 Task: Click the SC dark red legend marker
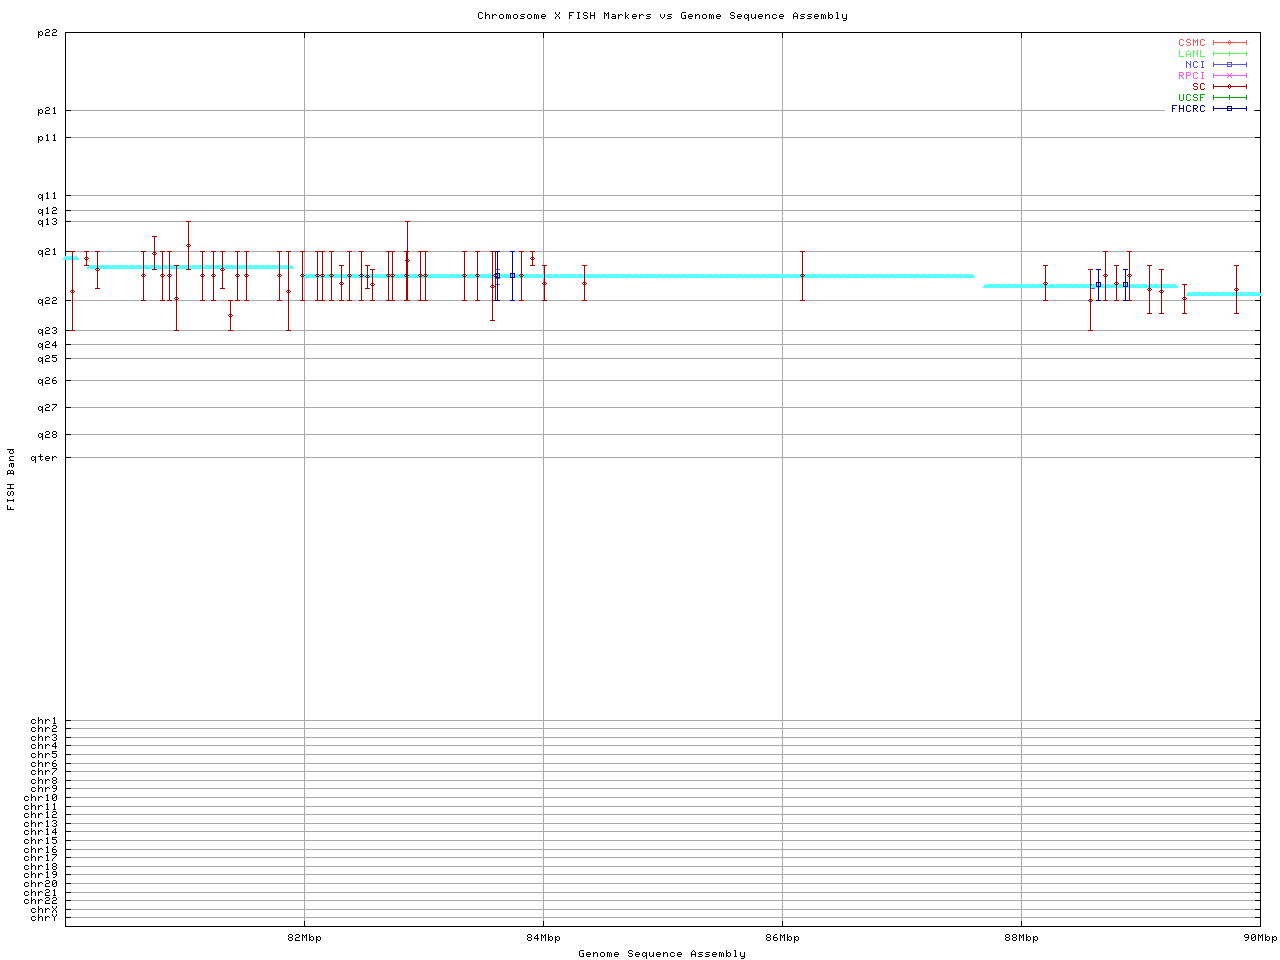(1229, 87)
